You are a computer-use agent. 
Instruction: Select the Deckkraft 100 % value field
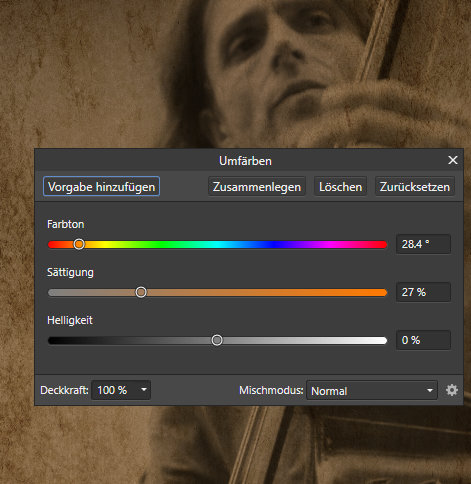(121, 390)
